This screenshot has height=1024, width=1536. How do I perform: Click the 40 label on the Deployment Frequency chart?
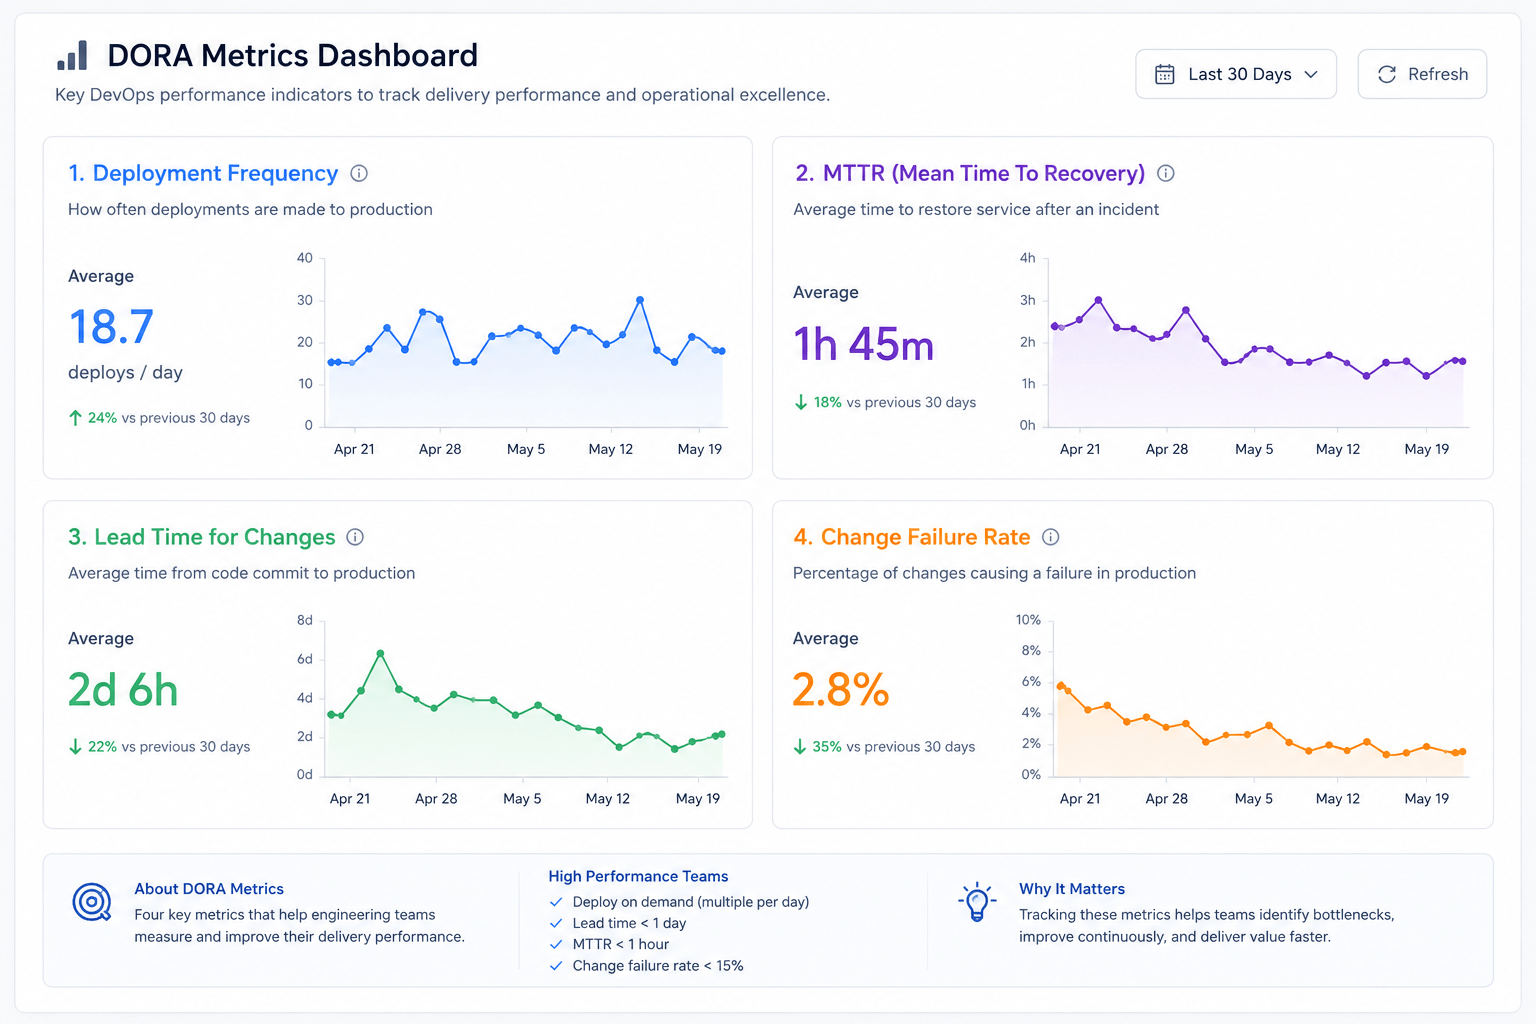305,258
